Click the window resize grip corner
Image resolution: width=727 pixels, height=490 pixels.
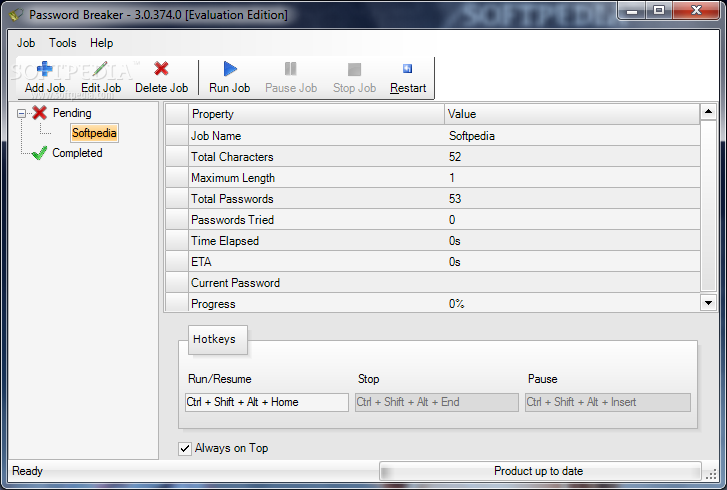(711, 474)
